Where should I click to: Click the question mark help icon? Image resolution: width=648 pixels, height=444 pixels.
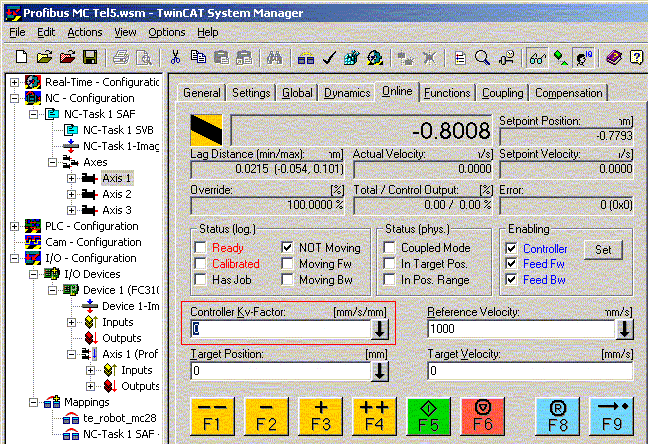tap(636, 57)
